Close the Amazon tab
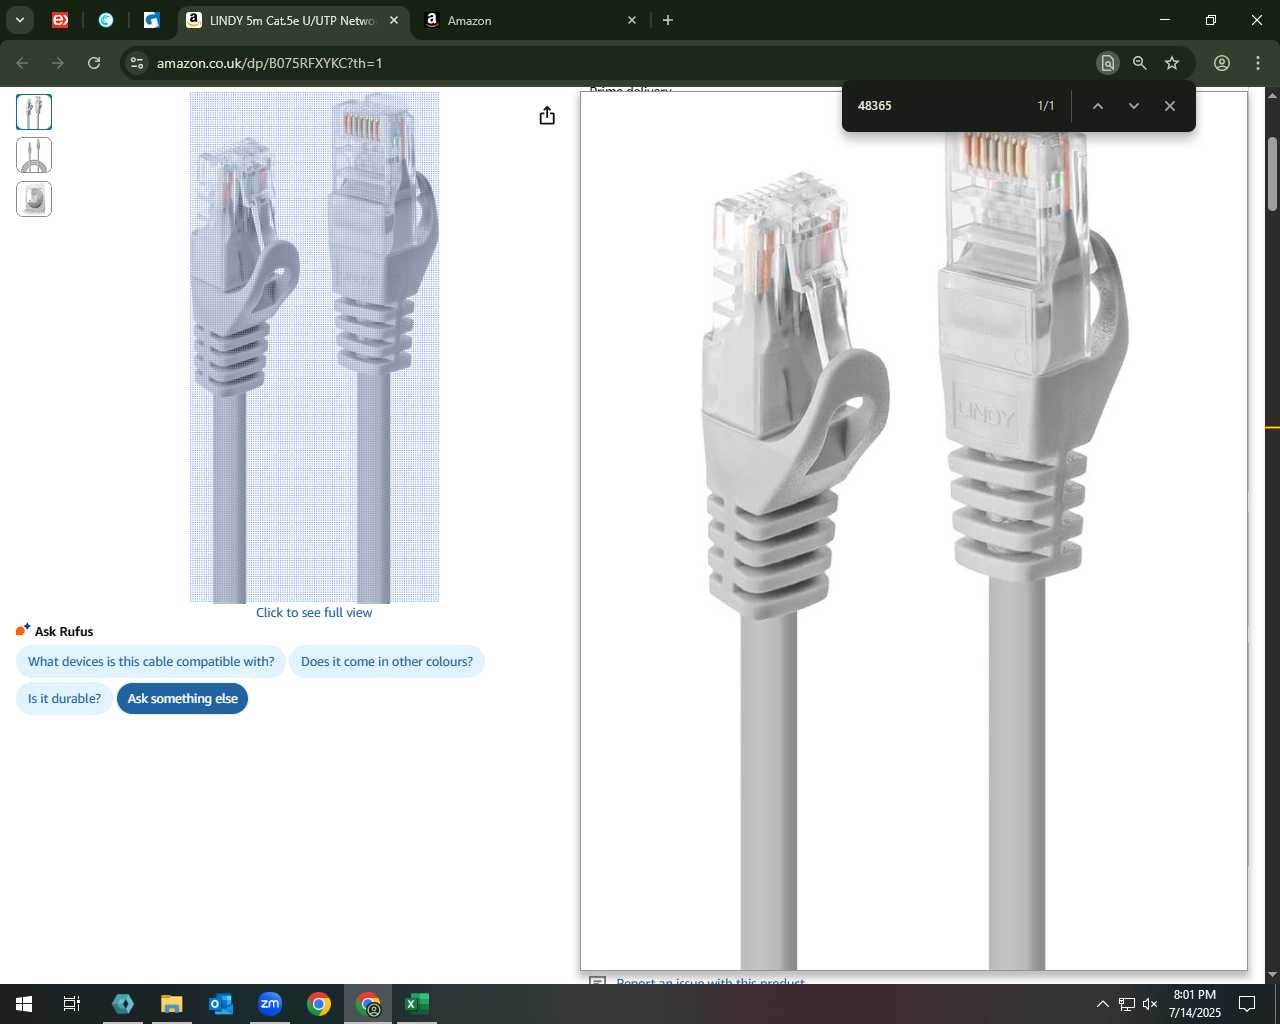 tap(632, 20)
